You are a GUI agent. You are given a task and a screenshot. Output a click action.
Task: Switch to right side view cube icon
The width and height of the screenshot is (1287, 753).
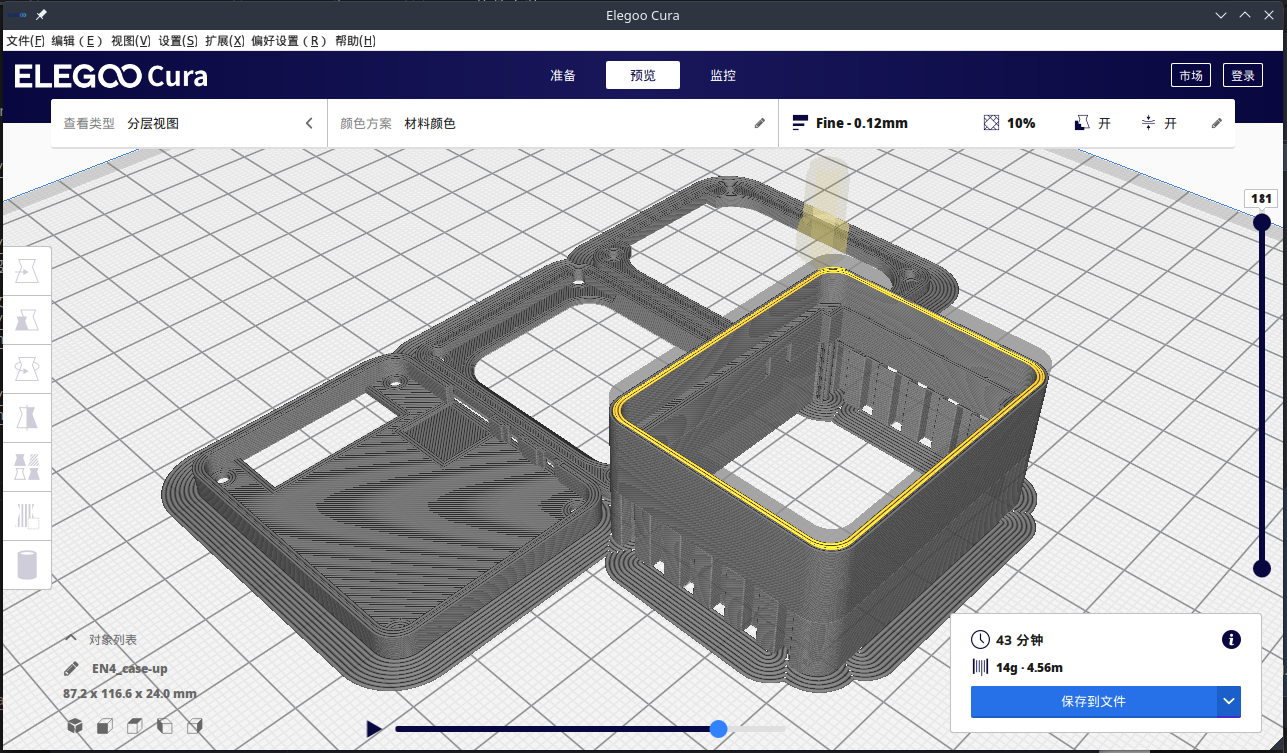(x=195, y=726)
